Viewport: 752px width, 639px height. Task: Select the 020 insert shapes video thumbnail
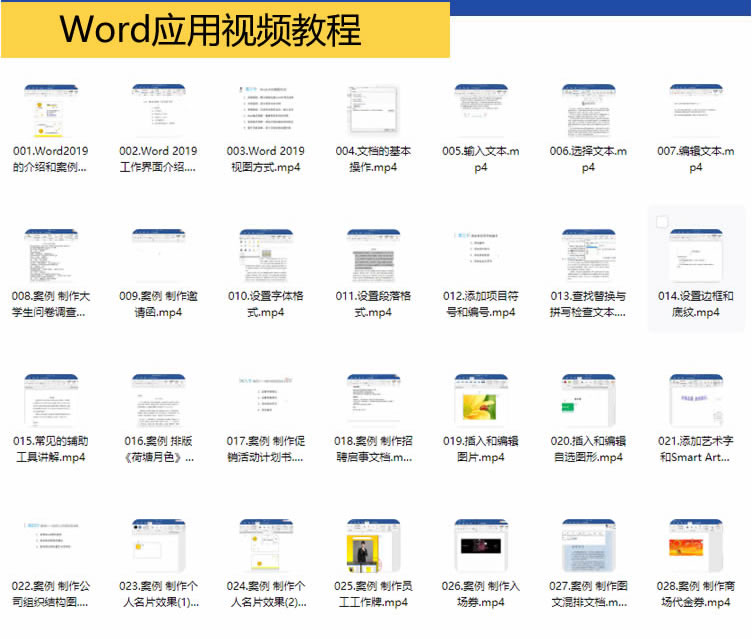[x=588, y=401]
